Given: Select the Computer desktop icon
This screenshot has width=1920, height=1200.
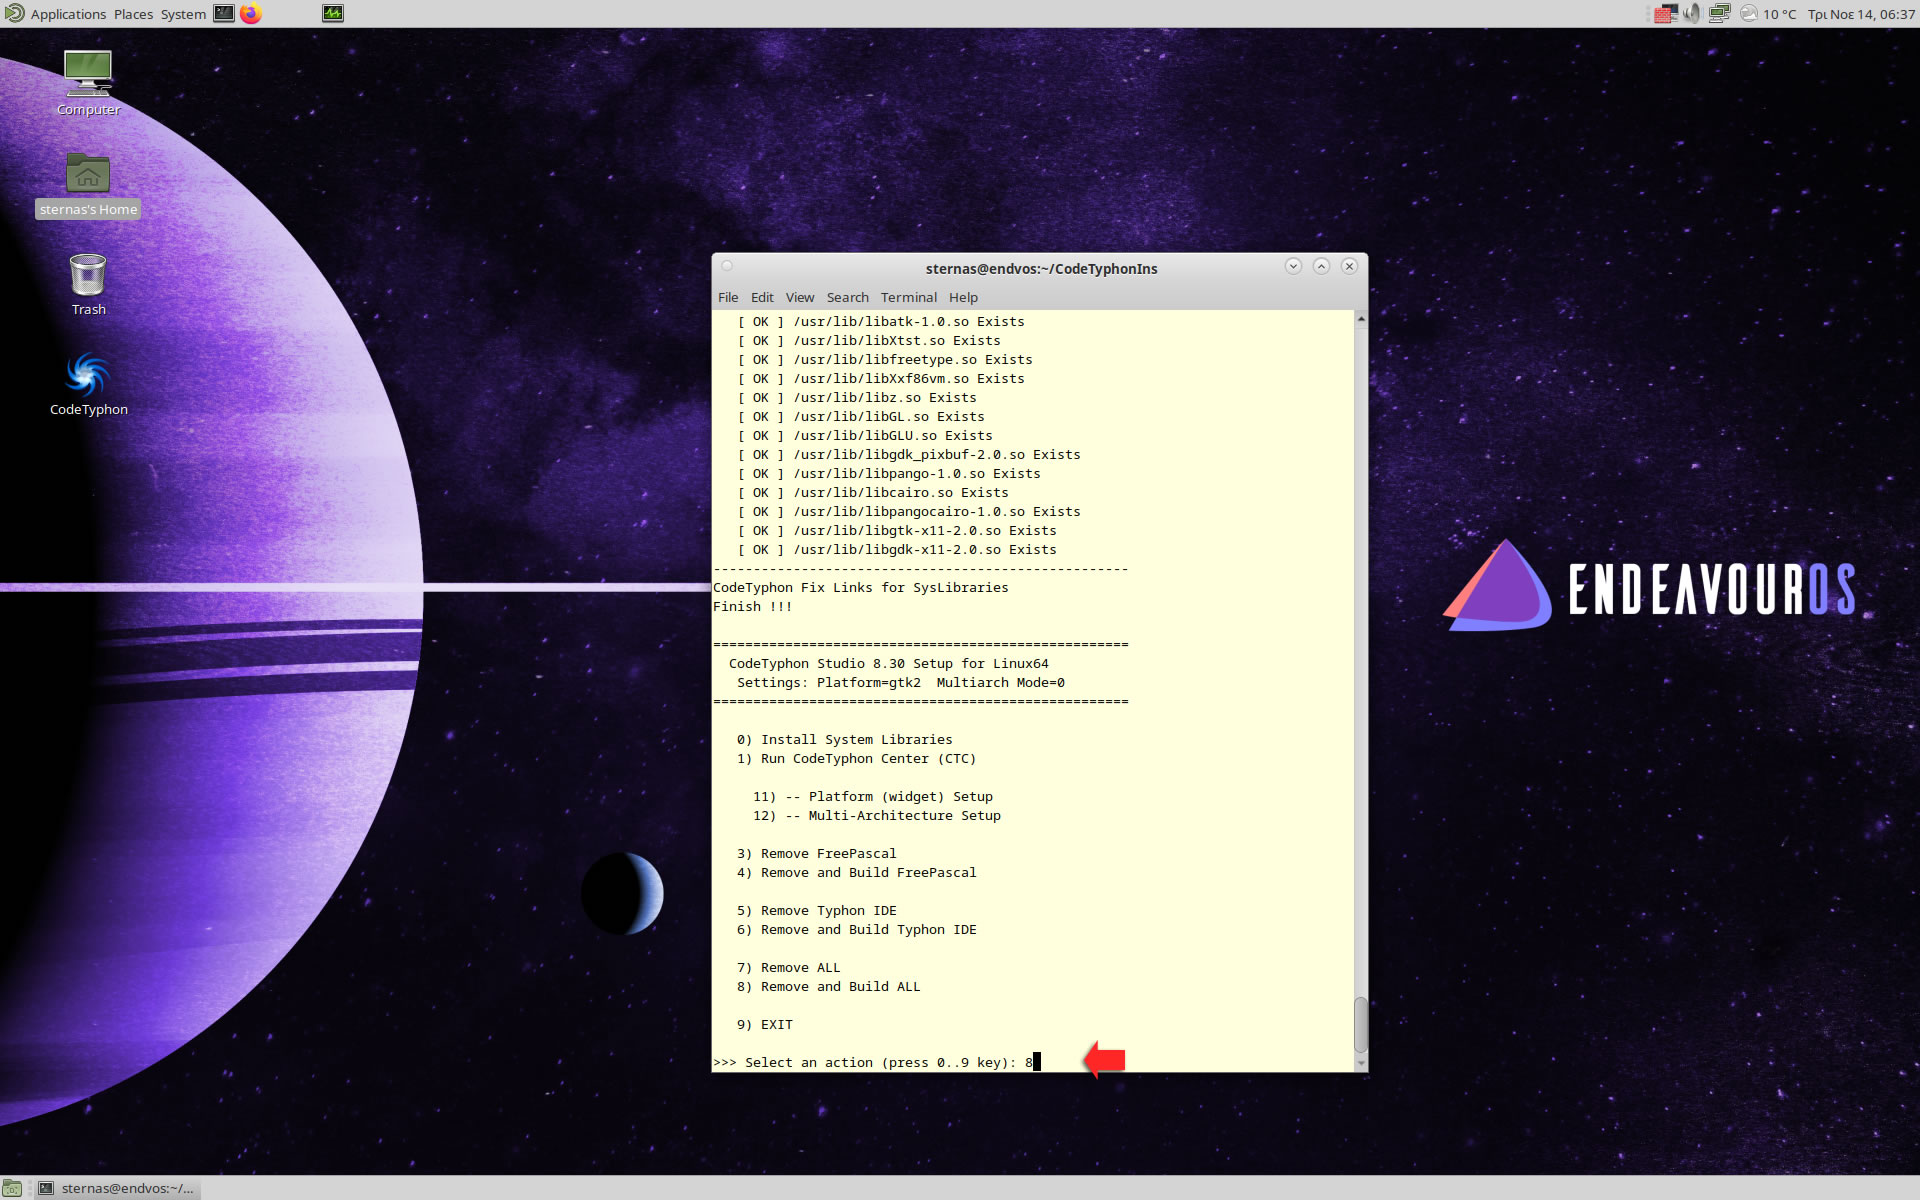Looking at the screenshot, I should coord(88,84).
